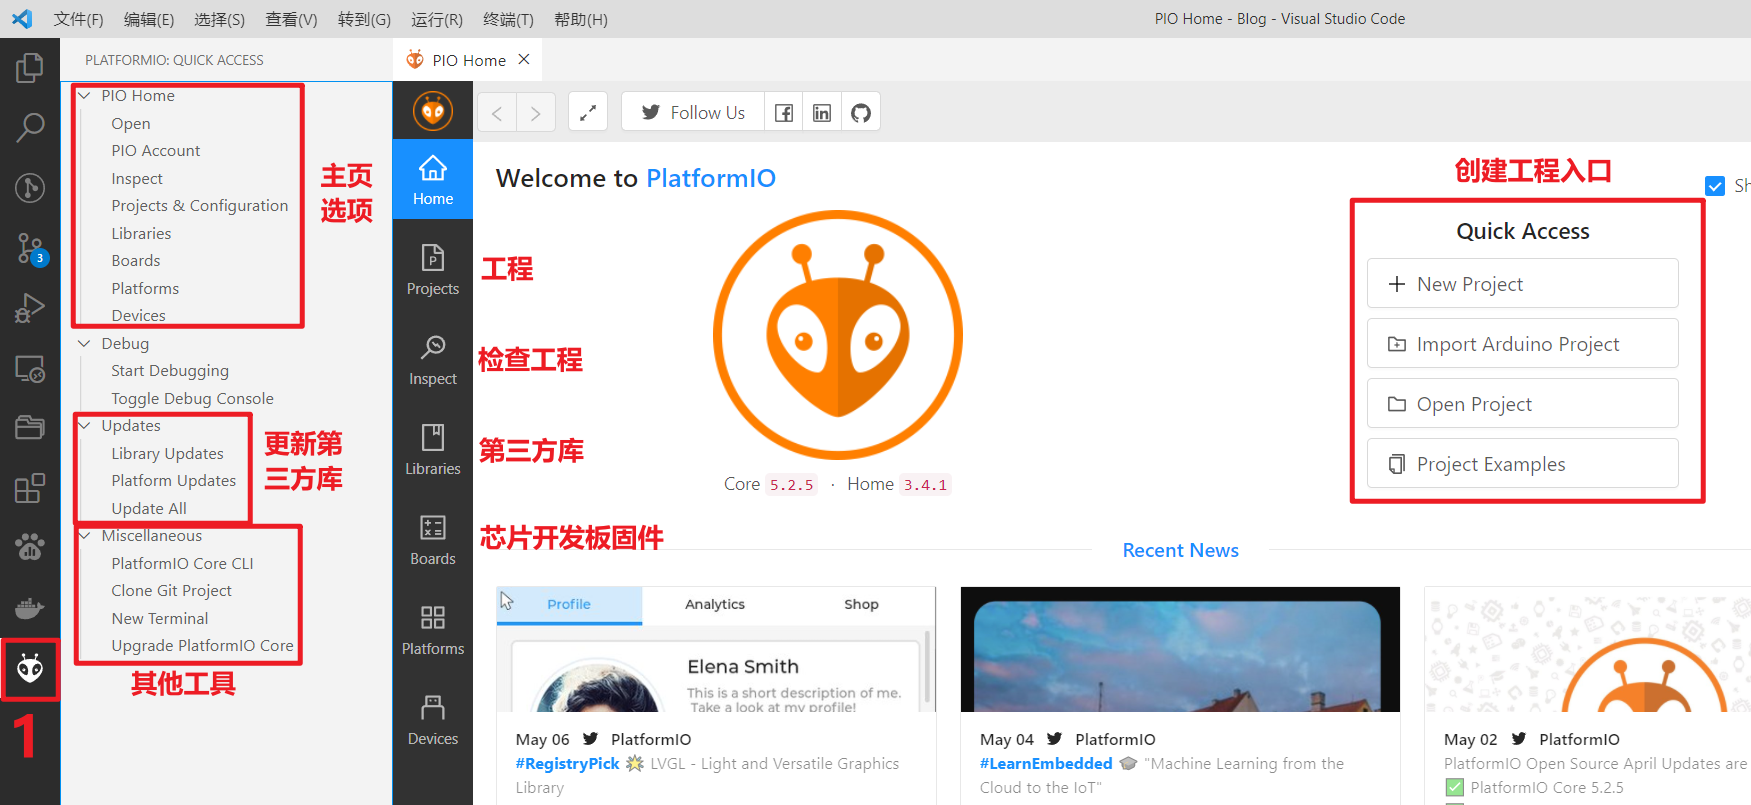Collapse the Miscellaneous tree section
The height and width of the screenshot is (805, 1751).
[x=84, y=536]
